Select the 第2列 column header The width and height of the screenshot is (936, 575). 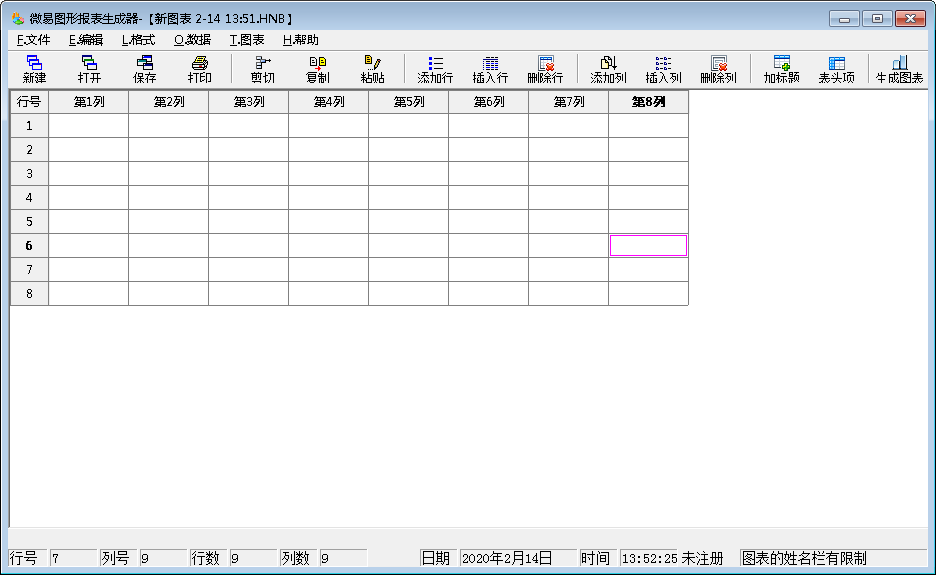tap(168, 102)
